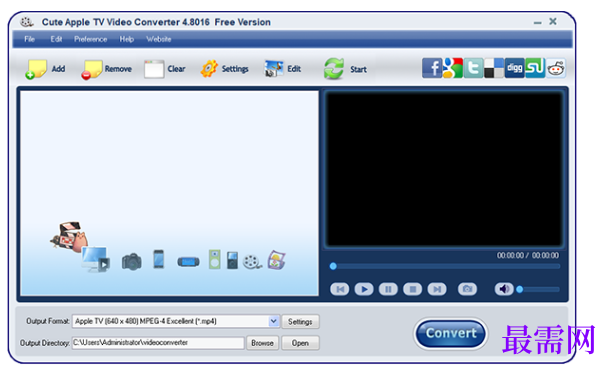Image resolution: width=614 pixels, height=371 pixels.
Task: Skip to previous track in player
Action: tap(340, 289)
